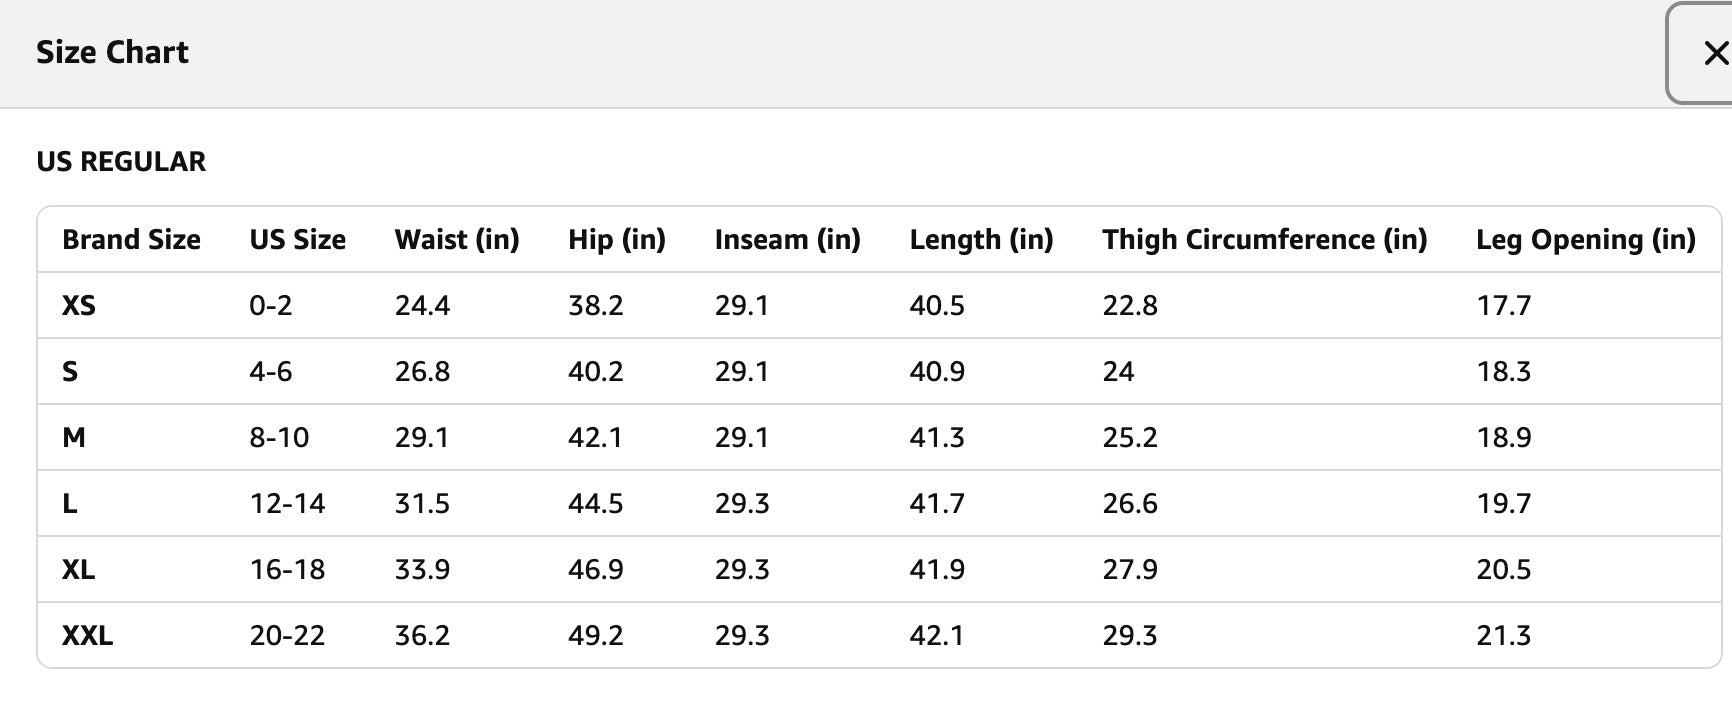1732x712 pixels.
Task: Click the S brand size row label
Action: (x=70, y=372)
